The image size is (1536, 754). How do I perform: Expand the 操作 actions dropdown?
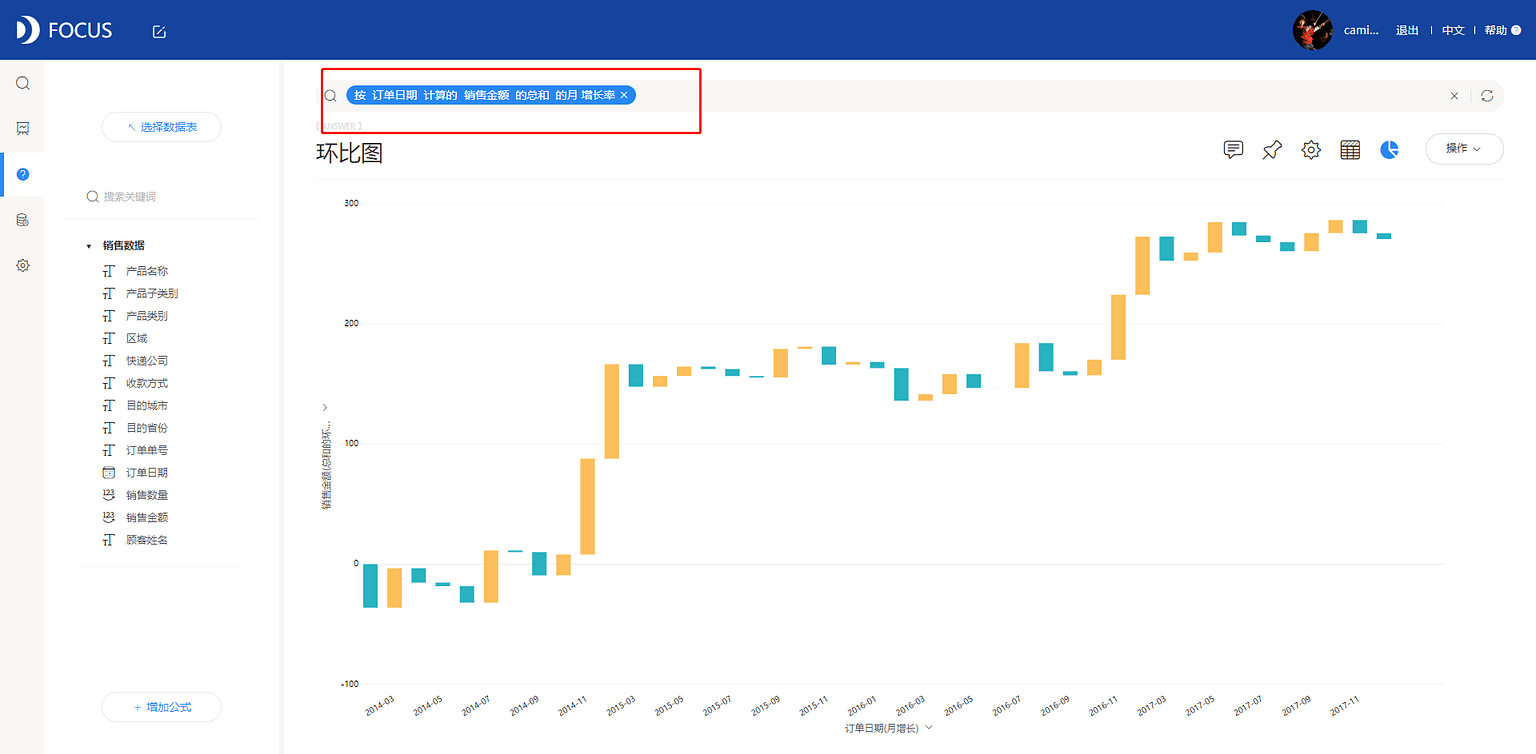[x=1463, y=148]
